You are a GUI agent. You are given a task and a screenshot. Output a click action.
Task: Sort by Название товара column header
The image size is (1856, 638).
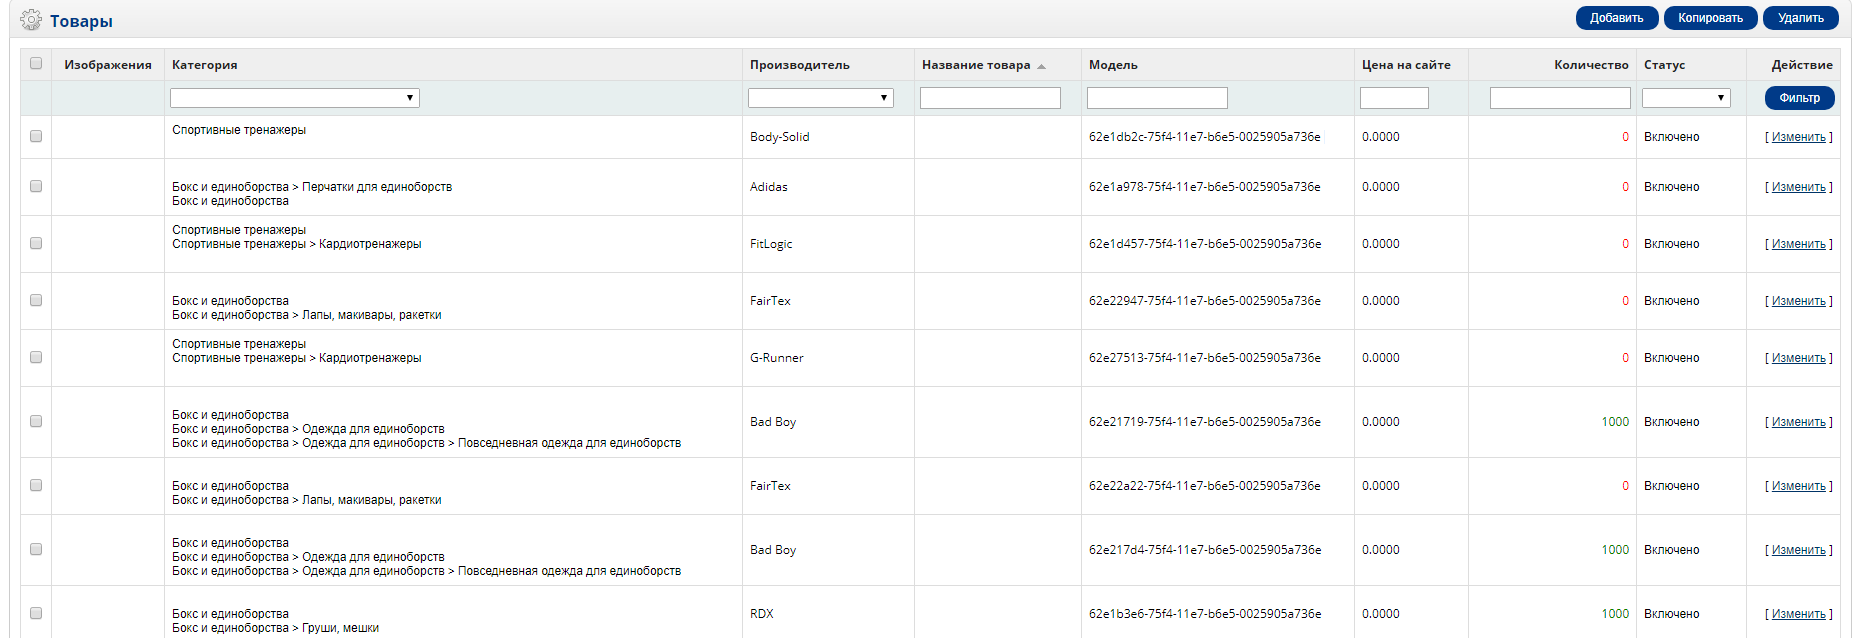tap(976, 65)
